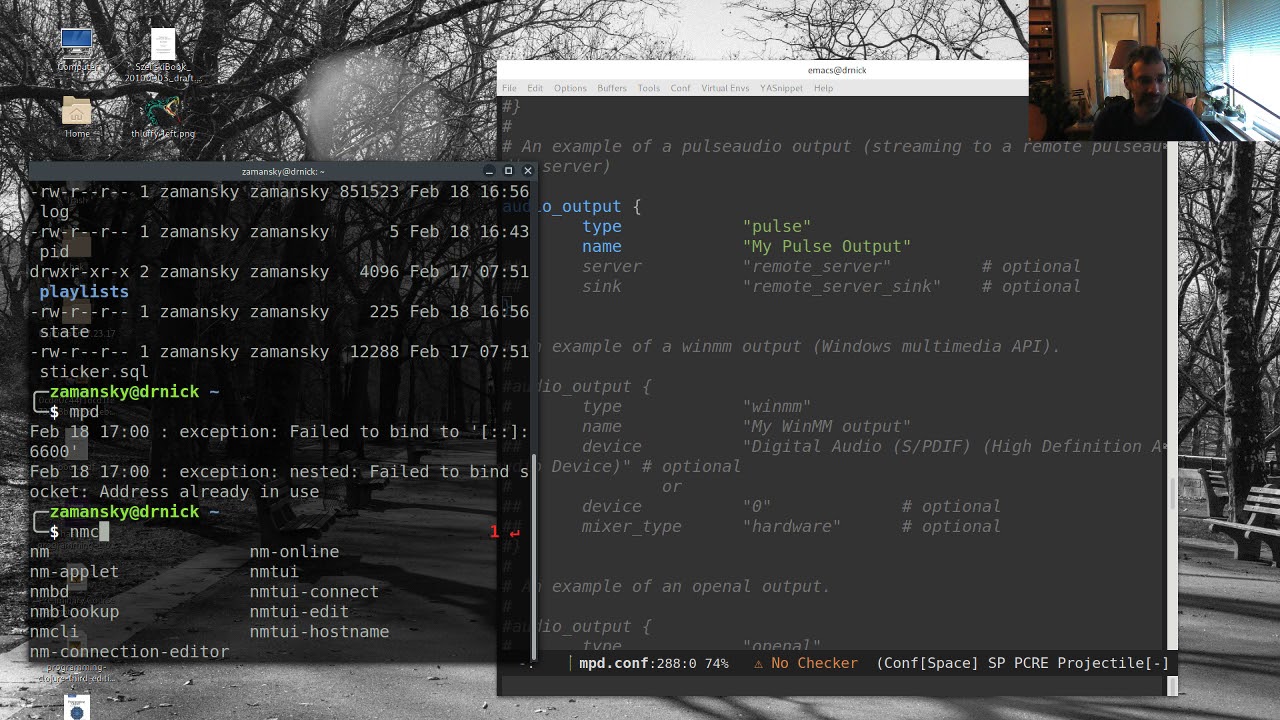The image size is (1280, 720).
Task: Close the zamansky@drnick terminal window
Action: point(528,171)
